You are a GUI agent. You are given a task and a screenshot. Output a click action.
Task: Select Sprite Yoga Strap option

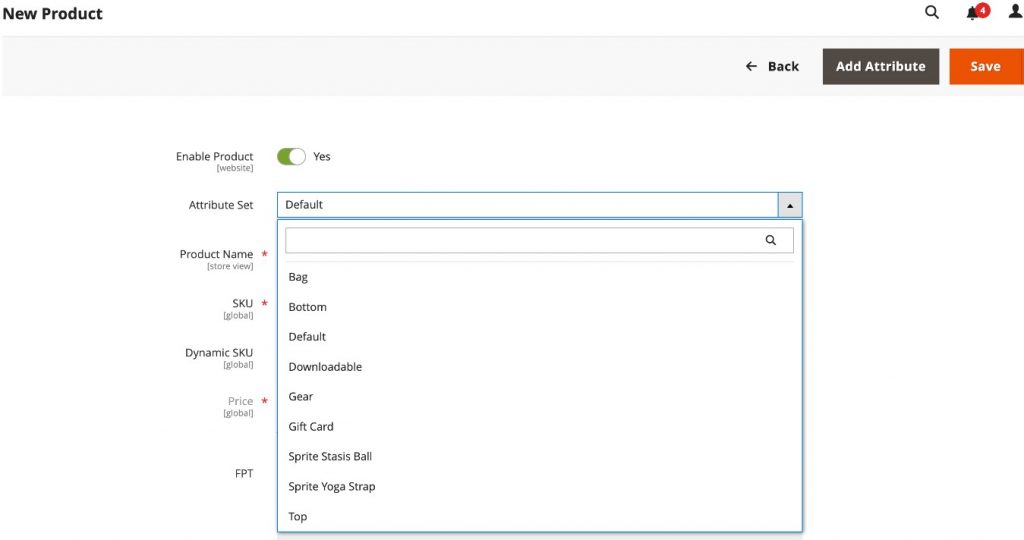click(332, 487)
